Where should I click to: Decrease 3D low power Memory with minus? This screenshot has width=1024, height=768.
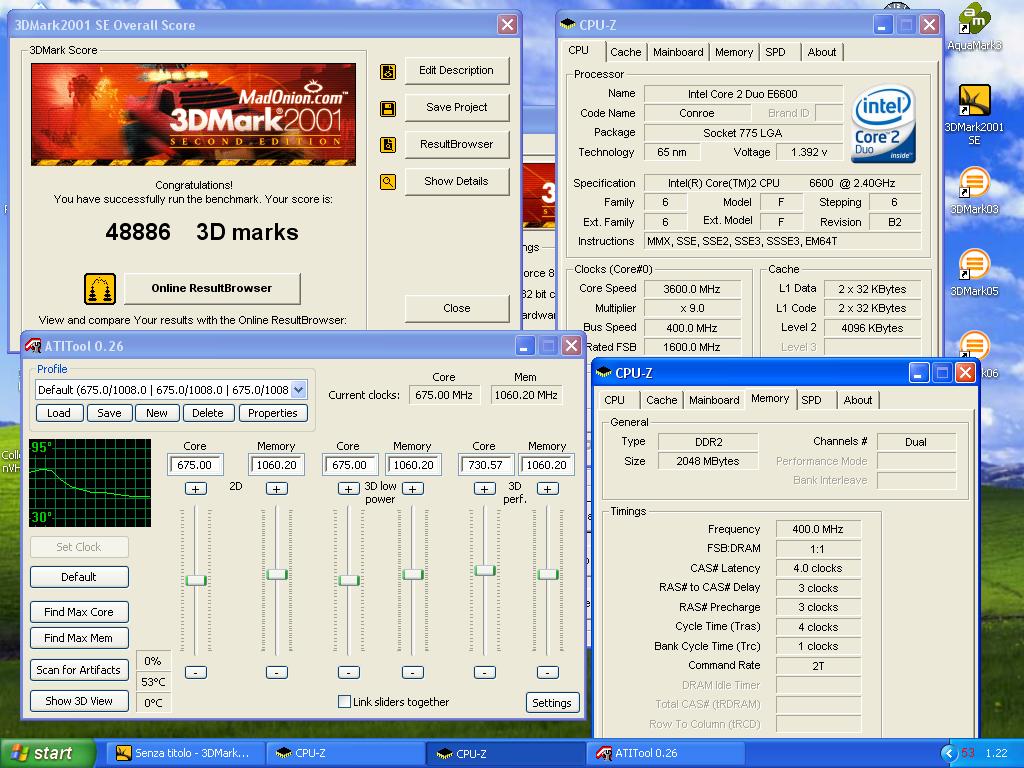click(x=413, y=672)
